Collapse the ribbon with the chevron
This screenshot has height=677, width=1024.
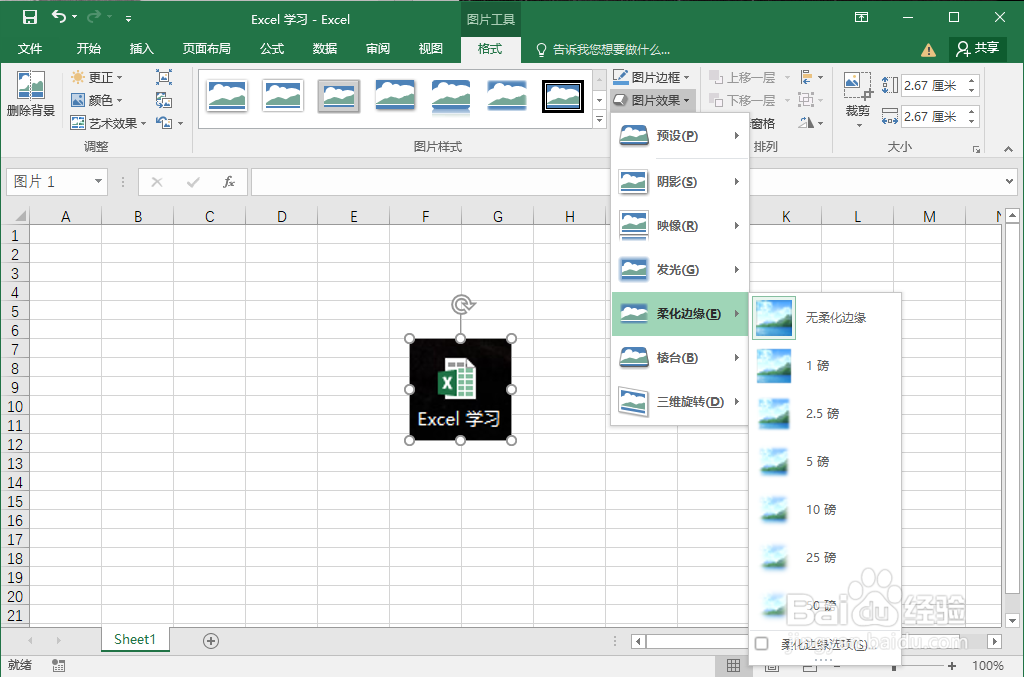pyautogui.click(x=1008, y=150)
